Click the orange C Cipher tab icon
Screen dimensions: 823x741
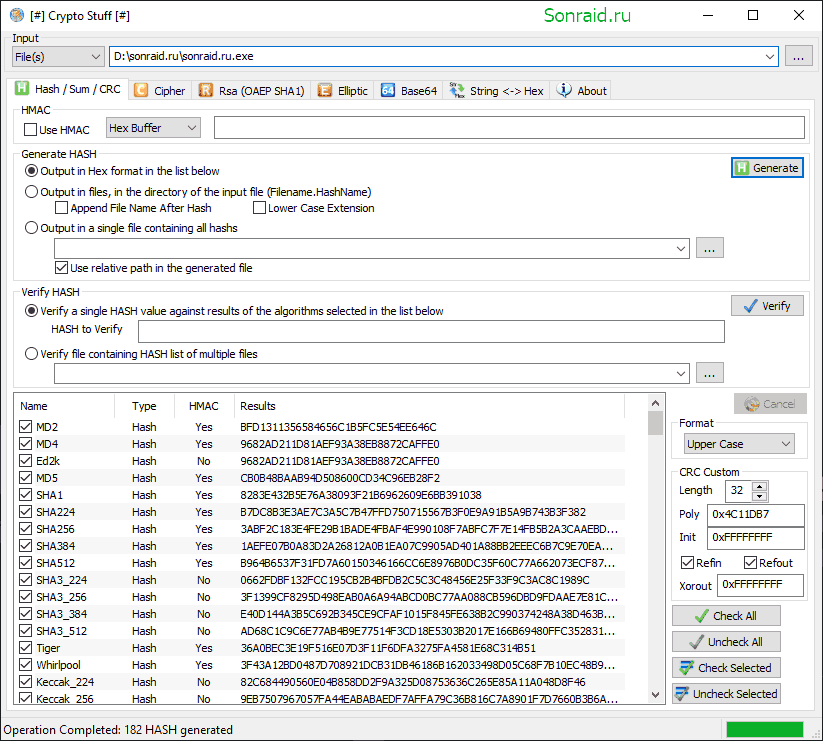(141, 90)
